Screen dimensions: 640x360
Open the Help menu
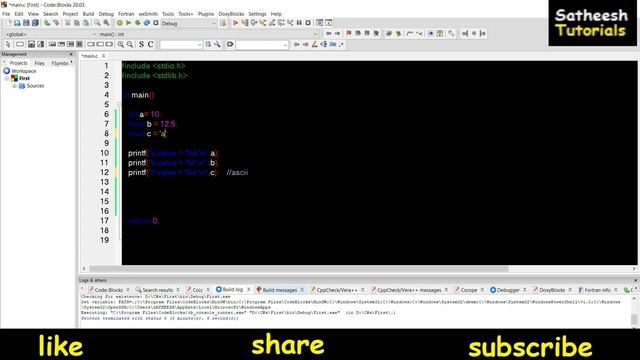click(x=276, y=14)
